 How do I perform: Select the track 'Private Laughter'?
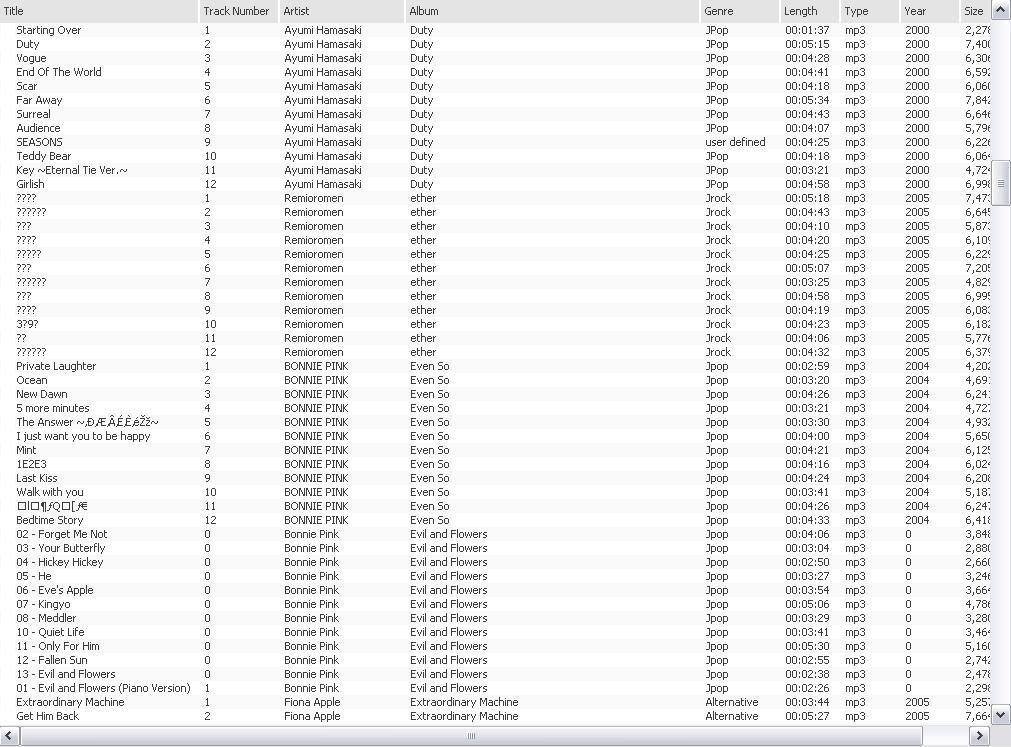56,366
